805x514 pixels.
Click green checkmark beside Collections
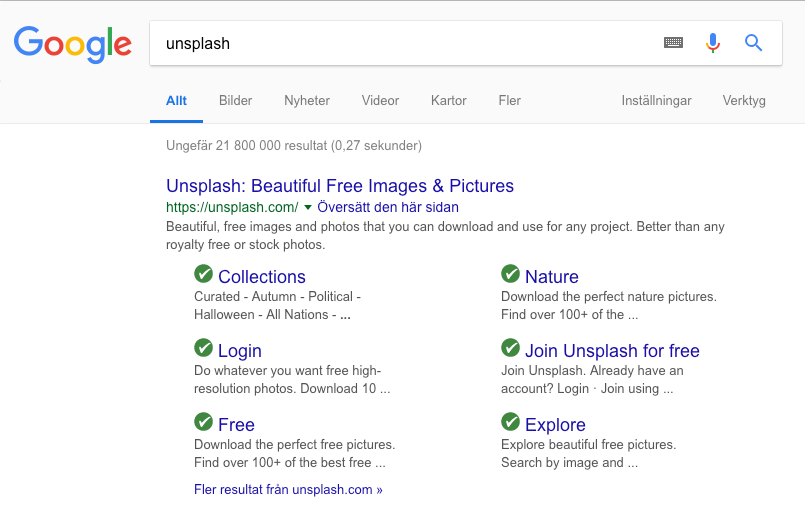click(x=203, y=274)
